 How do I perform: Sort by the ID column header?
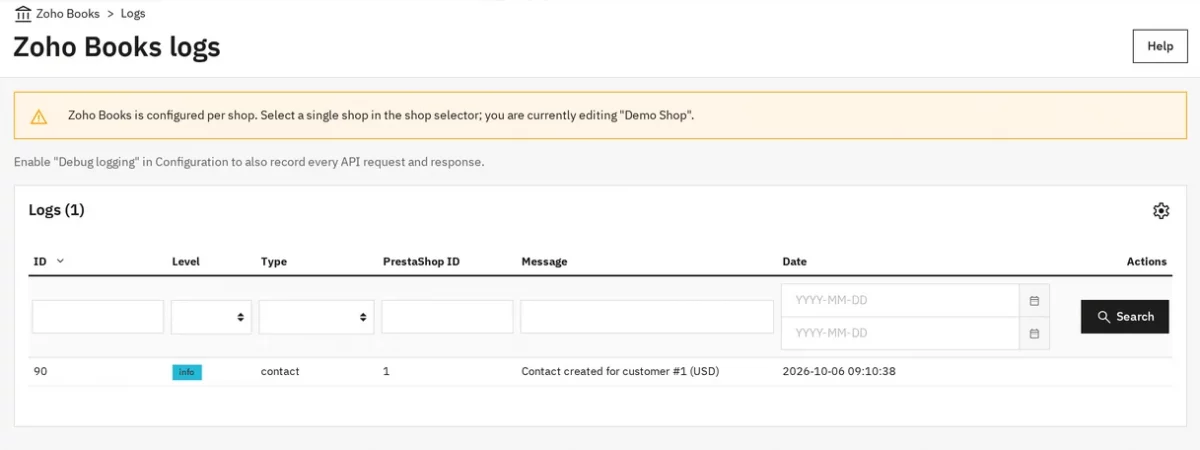click(x=40, y=261)
